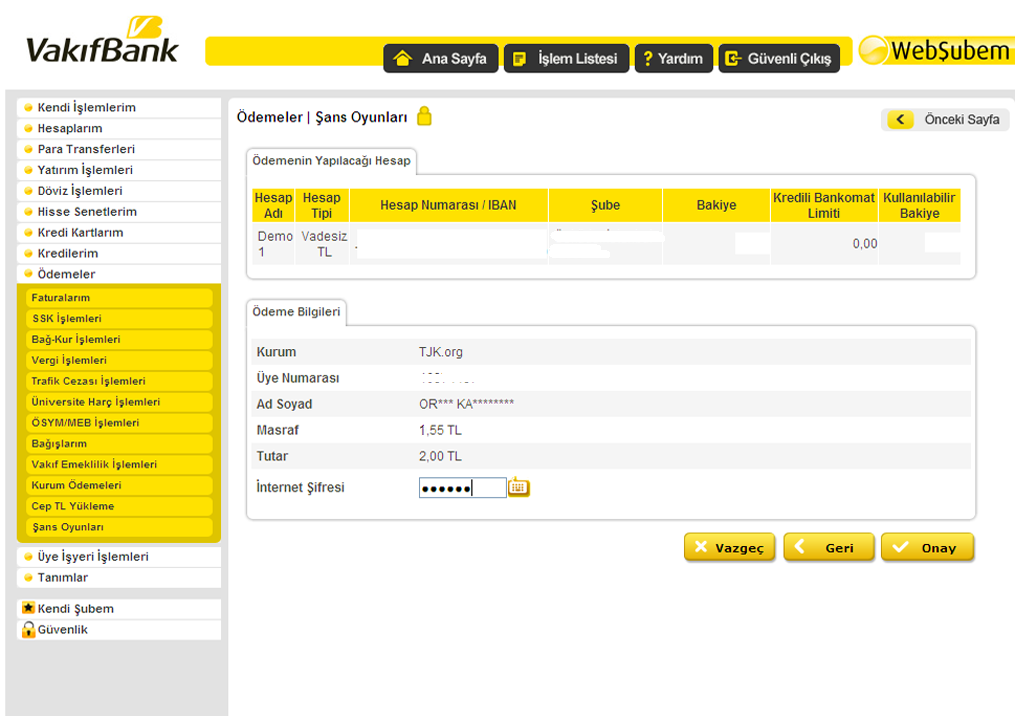Click the exit icon in Güvenli Çıkış
The image size is (1015, 716).
pos(732,59)
